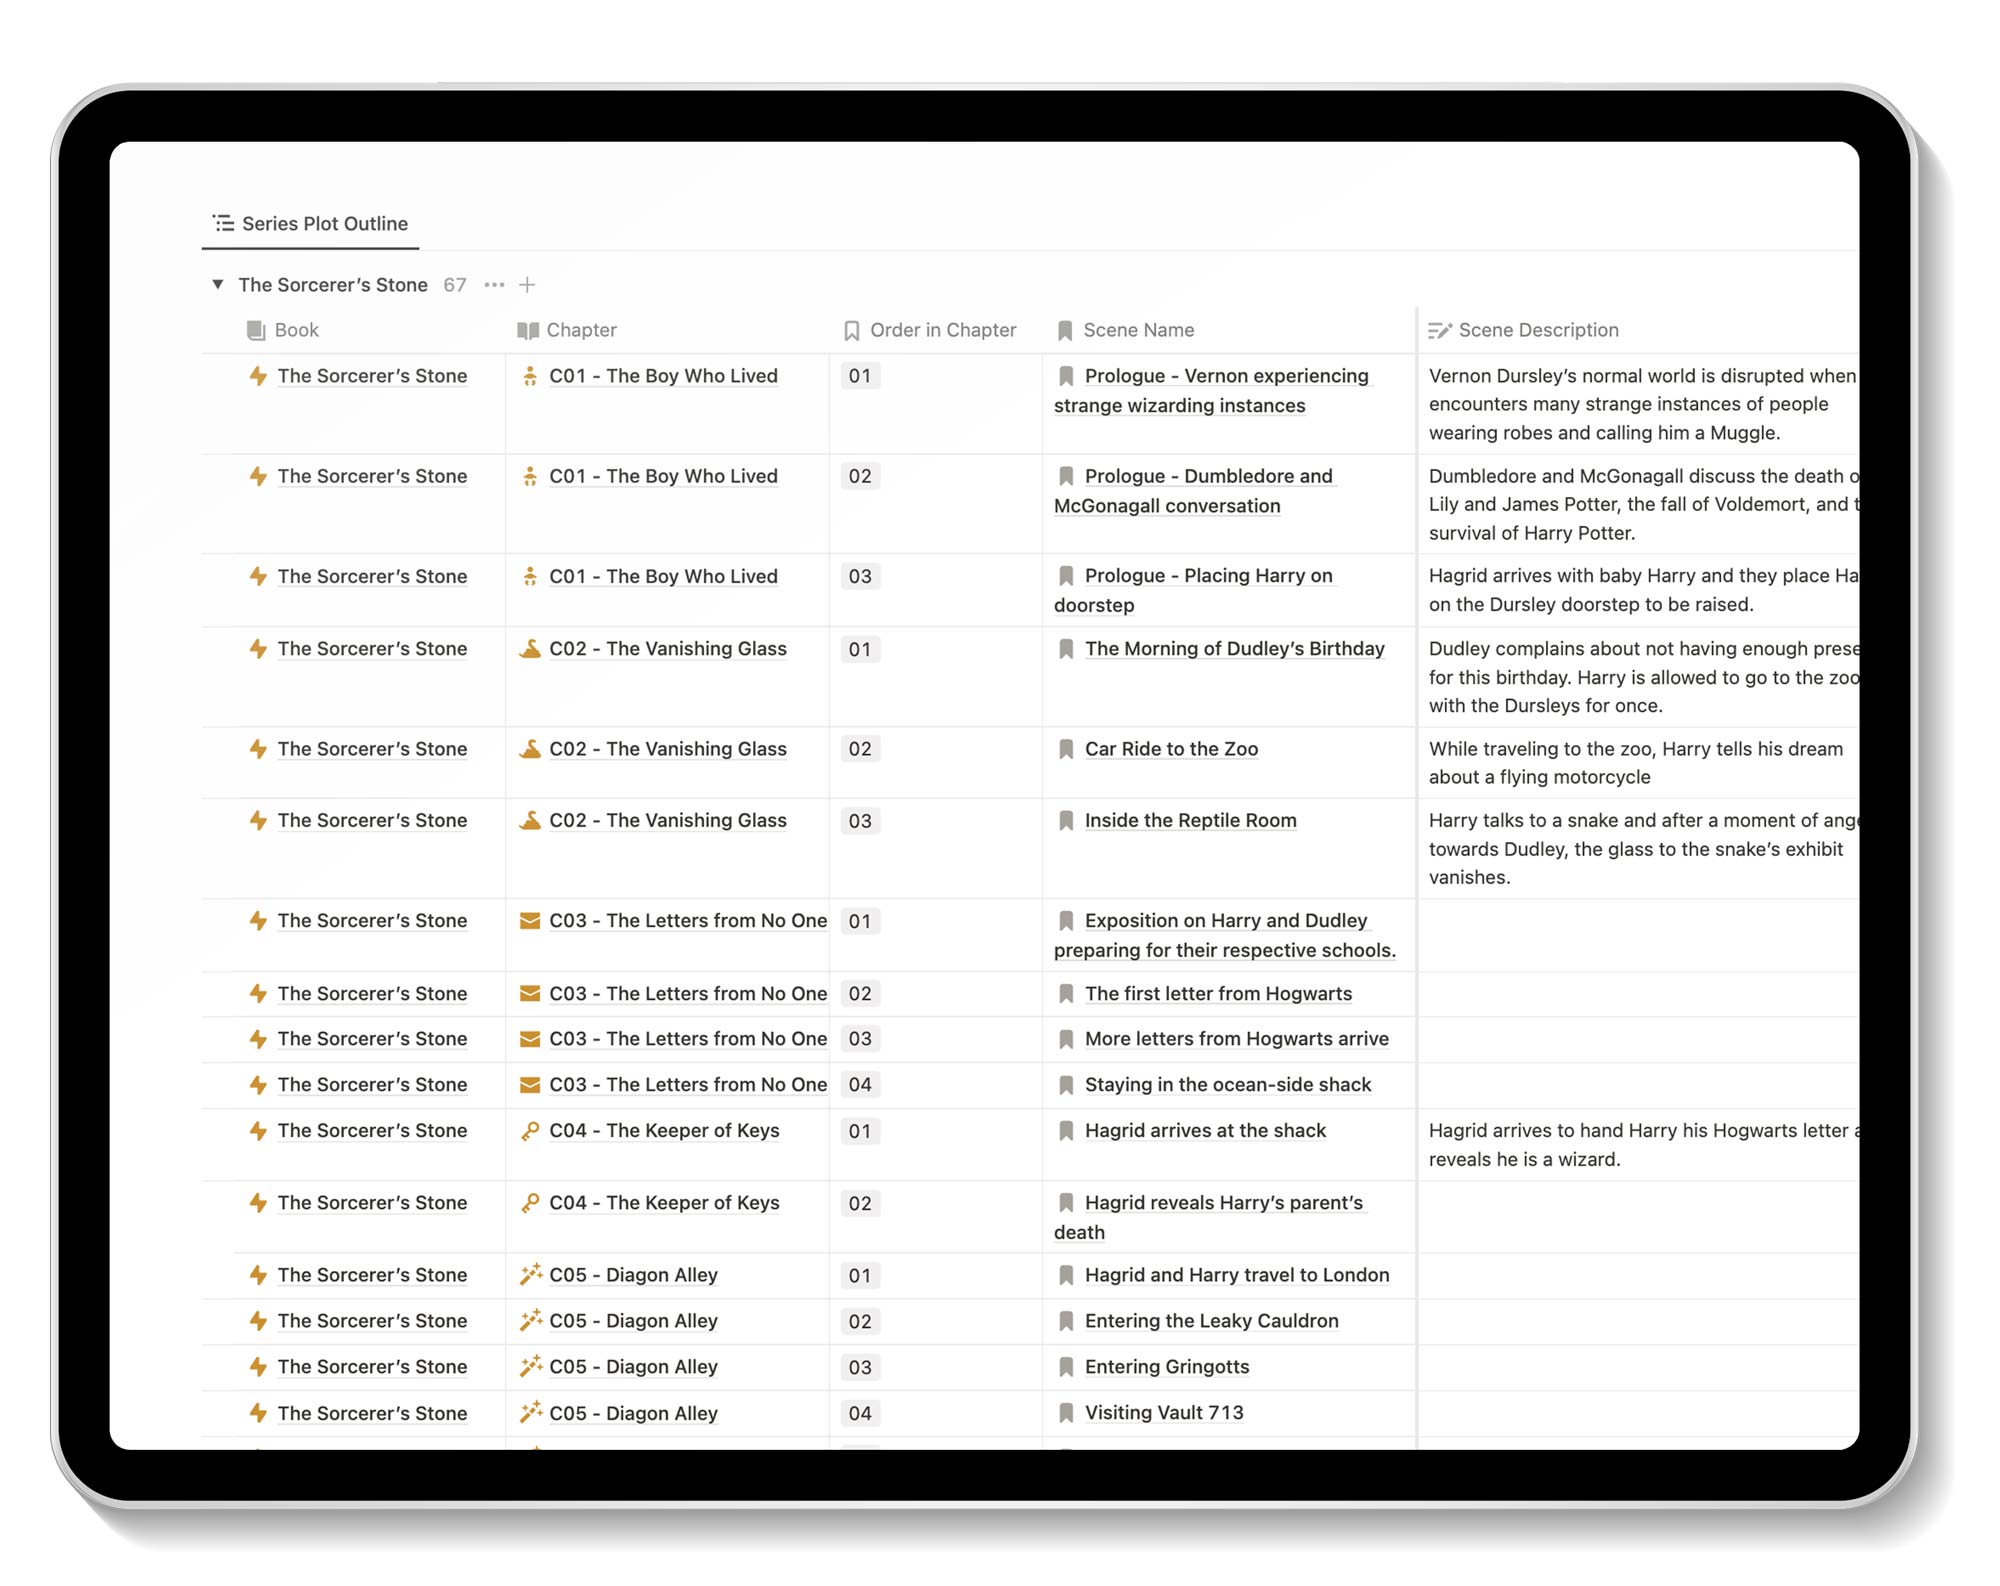The image size is (2000, 1586).
Task: Click the 01 order badge for Visiting Vault 713
Action: 859,1413
